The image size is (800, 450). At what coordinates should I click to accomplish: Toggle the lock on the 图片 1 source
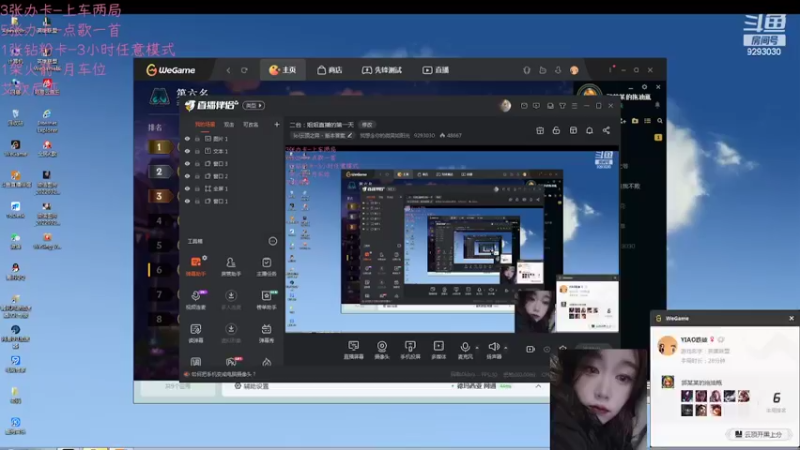pyautogui.click(x=197, y=139)
